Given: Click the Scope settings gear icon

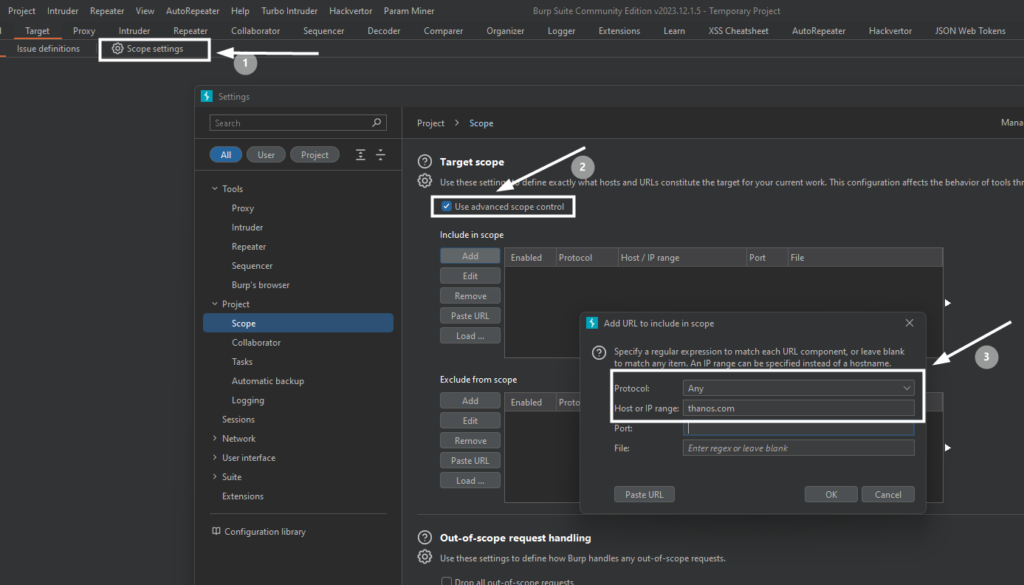Looking at the screenshot, I should click(118, 48).
